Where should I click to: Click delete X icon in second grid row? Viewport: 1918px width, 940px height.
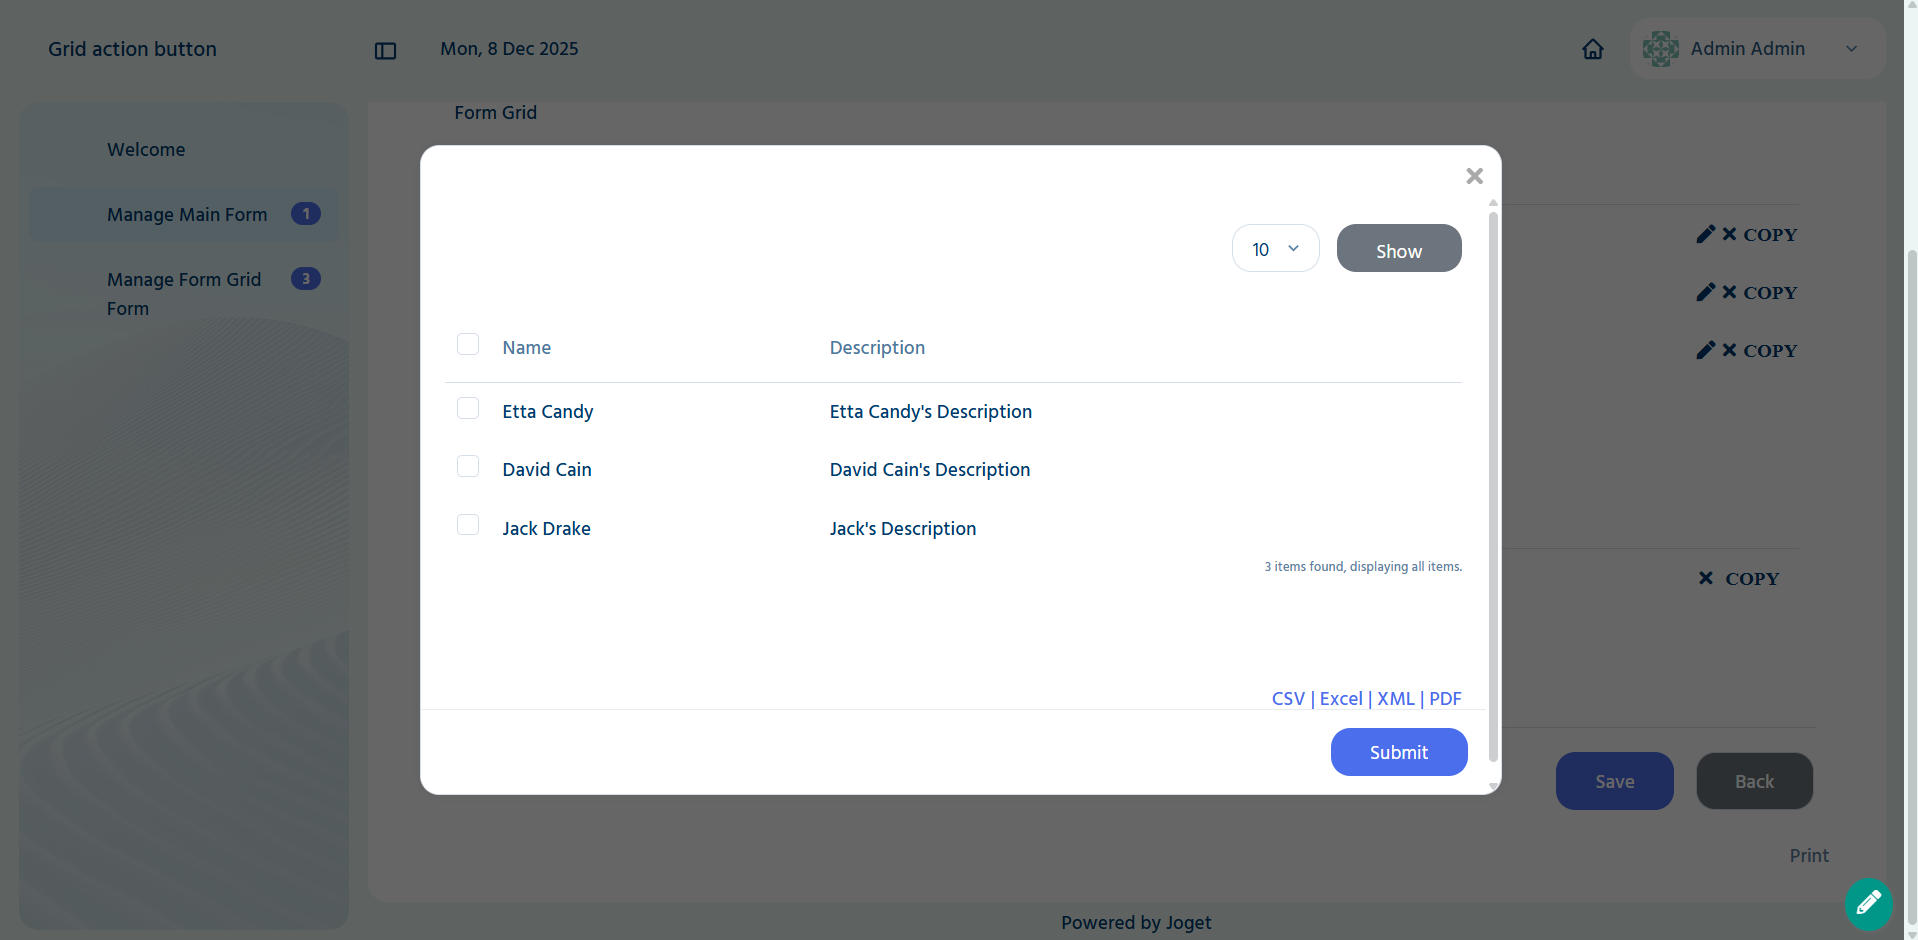tap(1729, 292)
